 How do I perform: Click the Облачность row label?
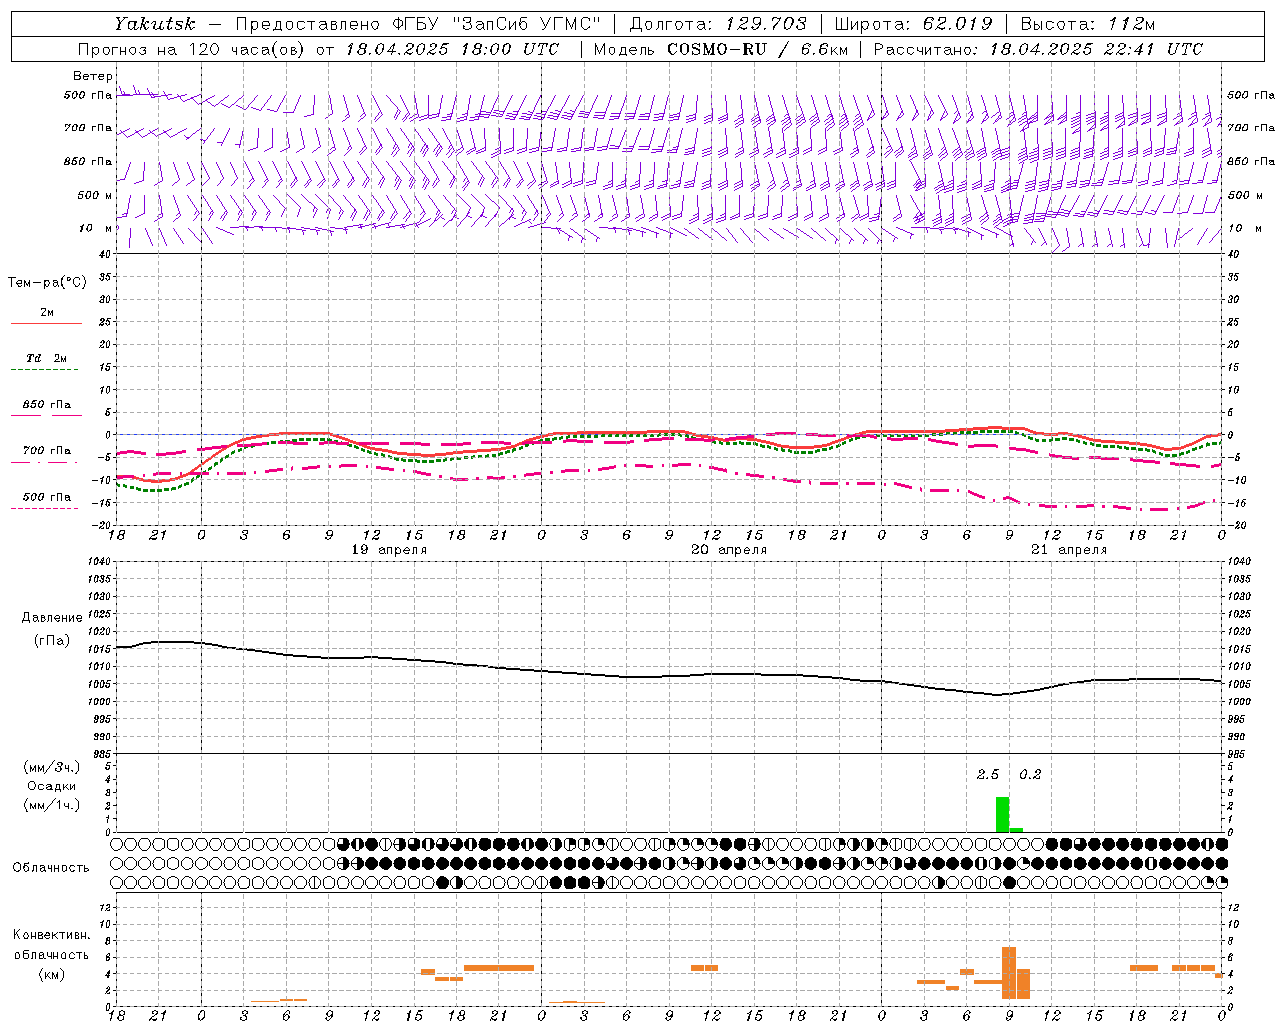point(51,868)
